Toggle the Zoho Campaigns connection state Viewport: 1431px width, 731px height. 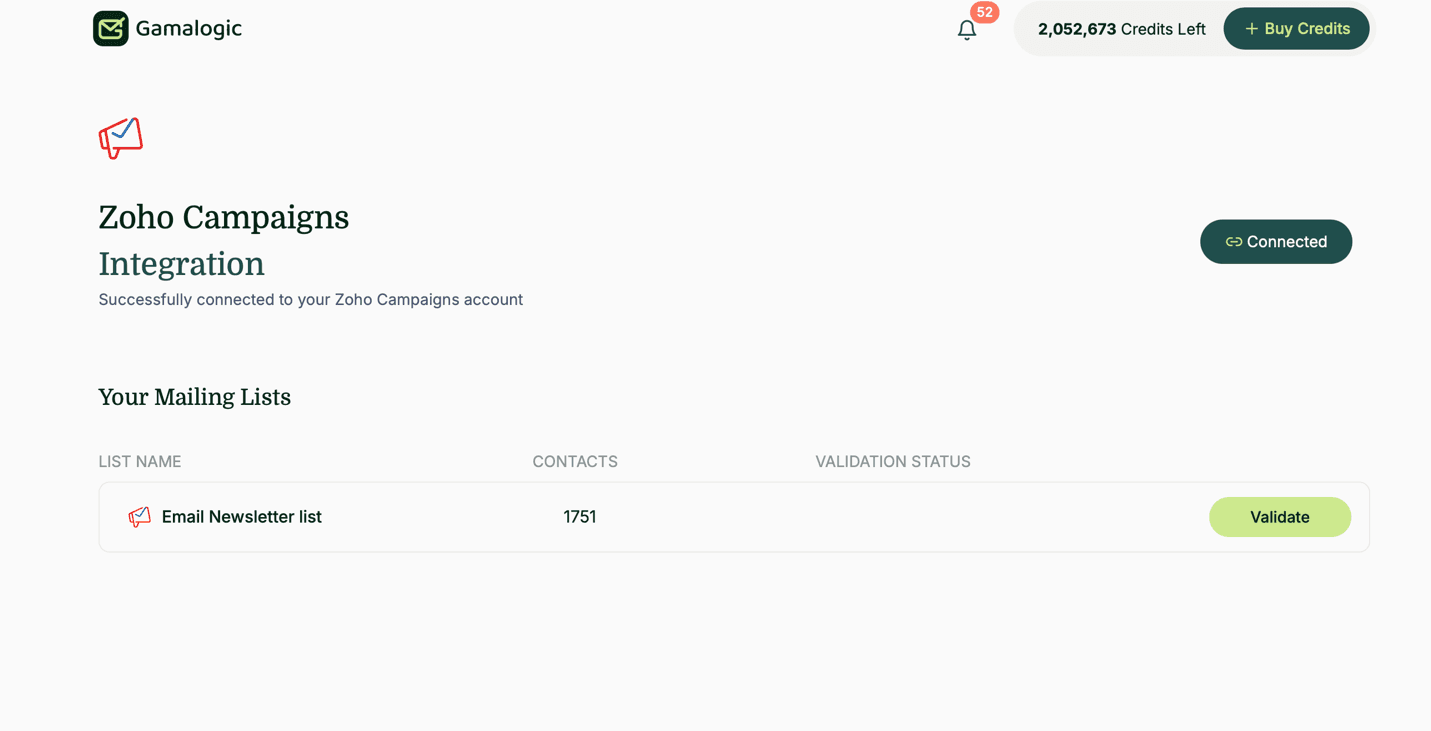point(1276,241)
